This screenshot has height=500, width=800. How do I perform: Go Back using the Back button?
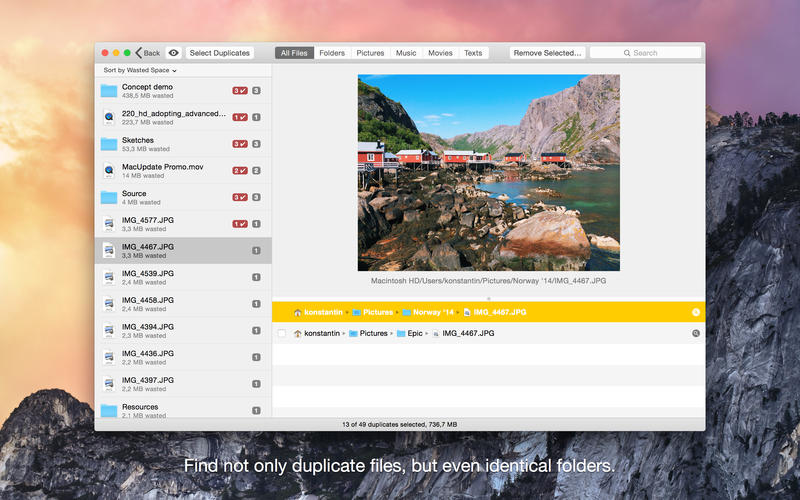[147, 53]
